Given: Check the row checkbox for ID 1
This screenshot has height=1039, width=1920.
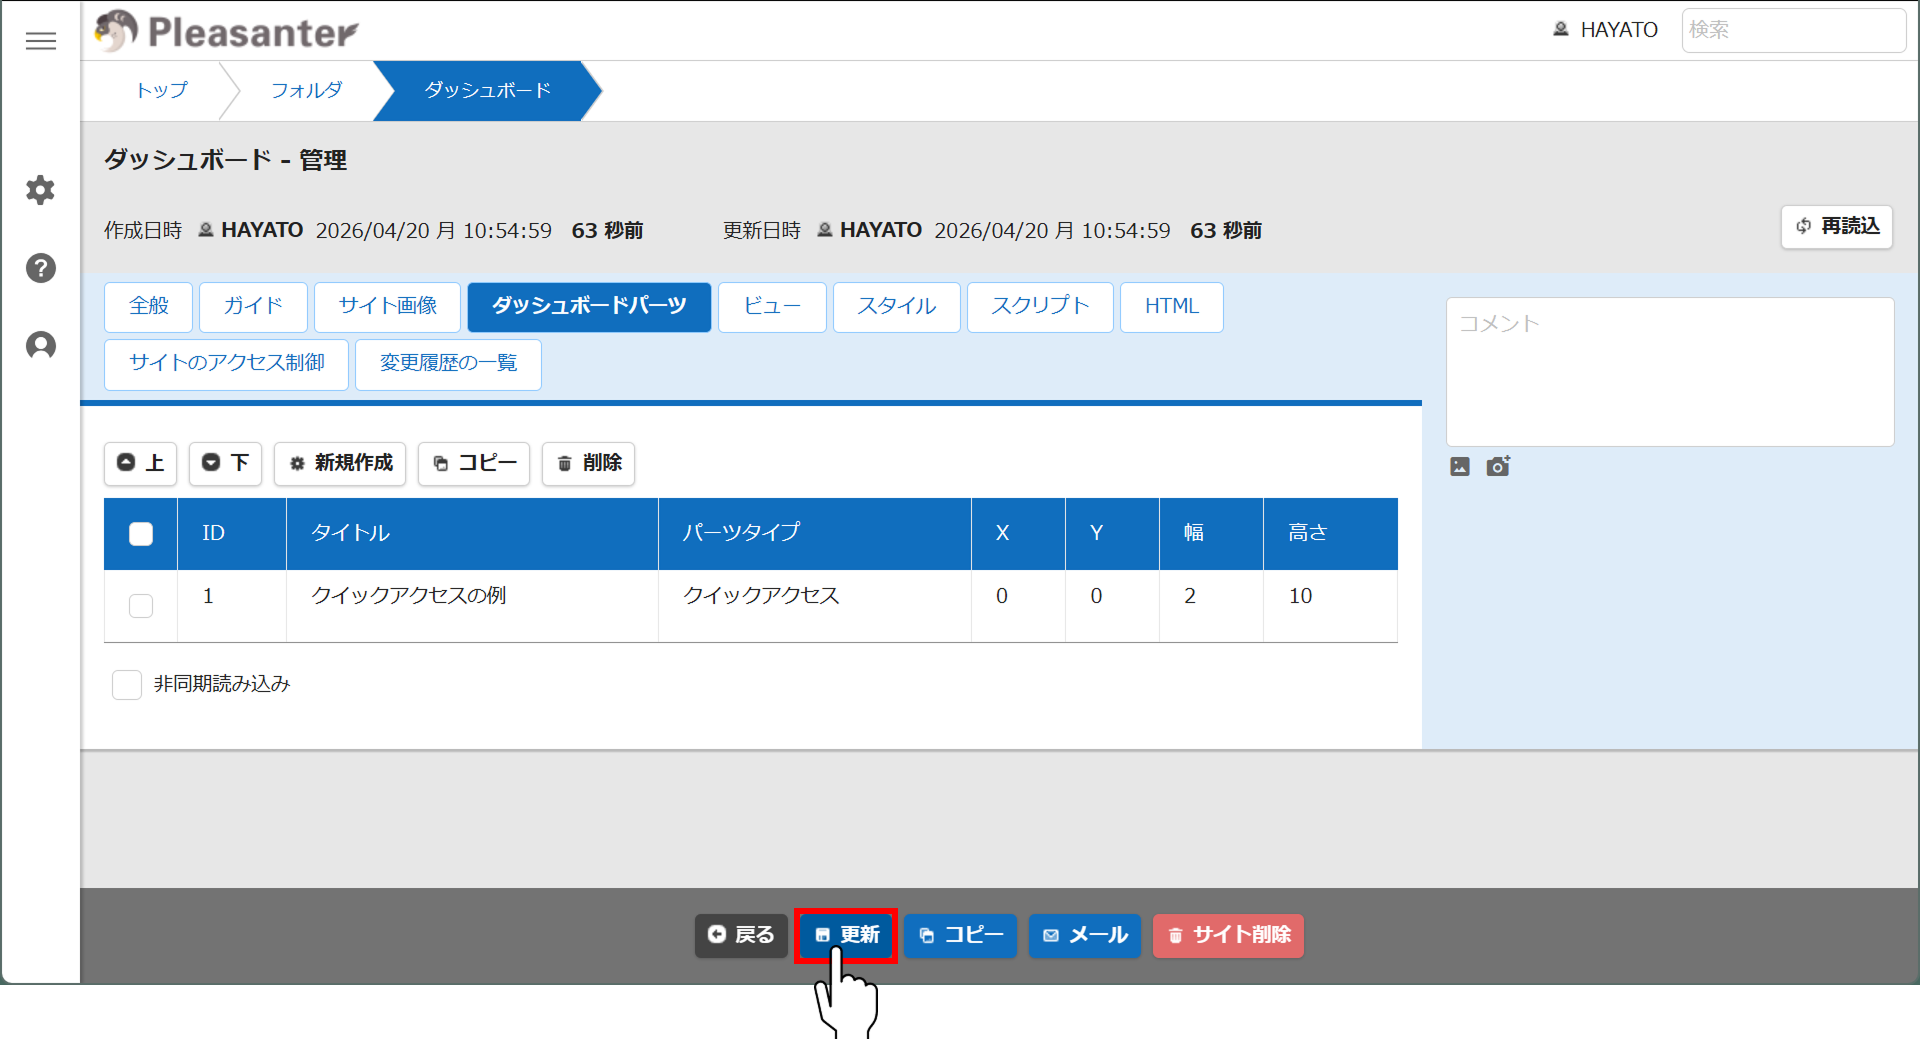Looking at the screenshot, I should pyautogui.click(x=141, y=606).
